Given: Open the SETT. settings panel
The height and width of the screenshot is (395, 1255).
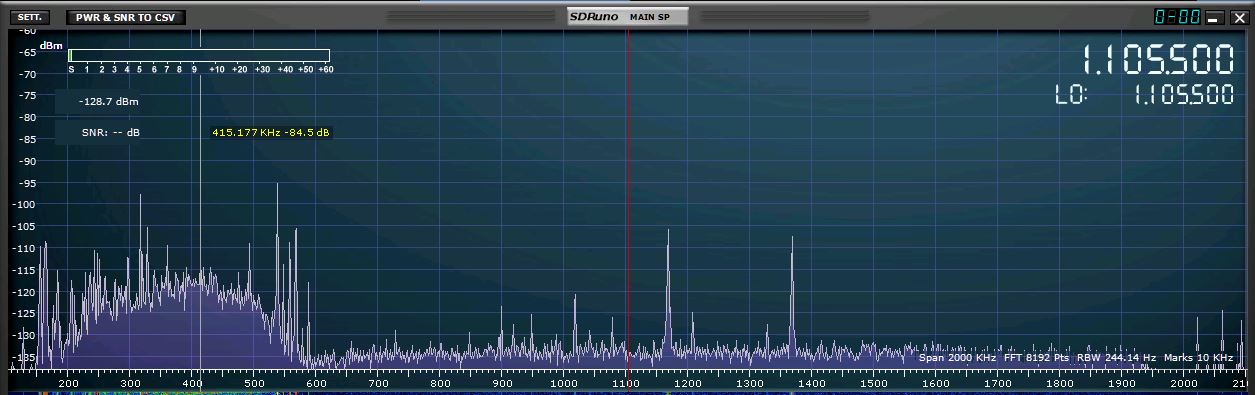Looking at the screenshot, I should coord(29,17).
